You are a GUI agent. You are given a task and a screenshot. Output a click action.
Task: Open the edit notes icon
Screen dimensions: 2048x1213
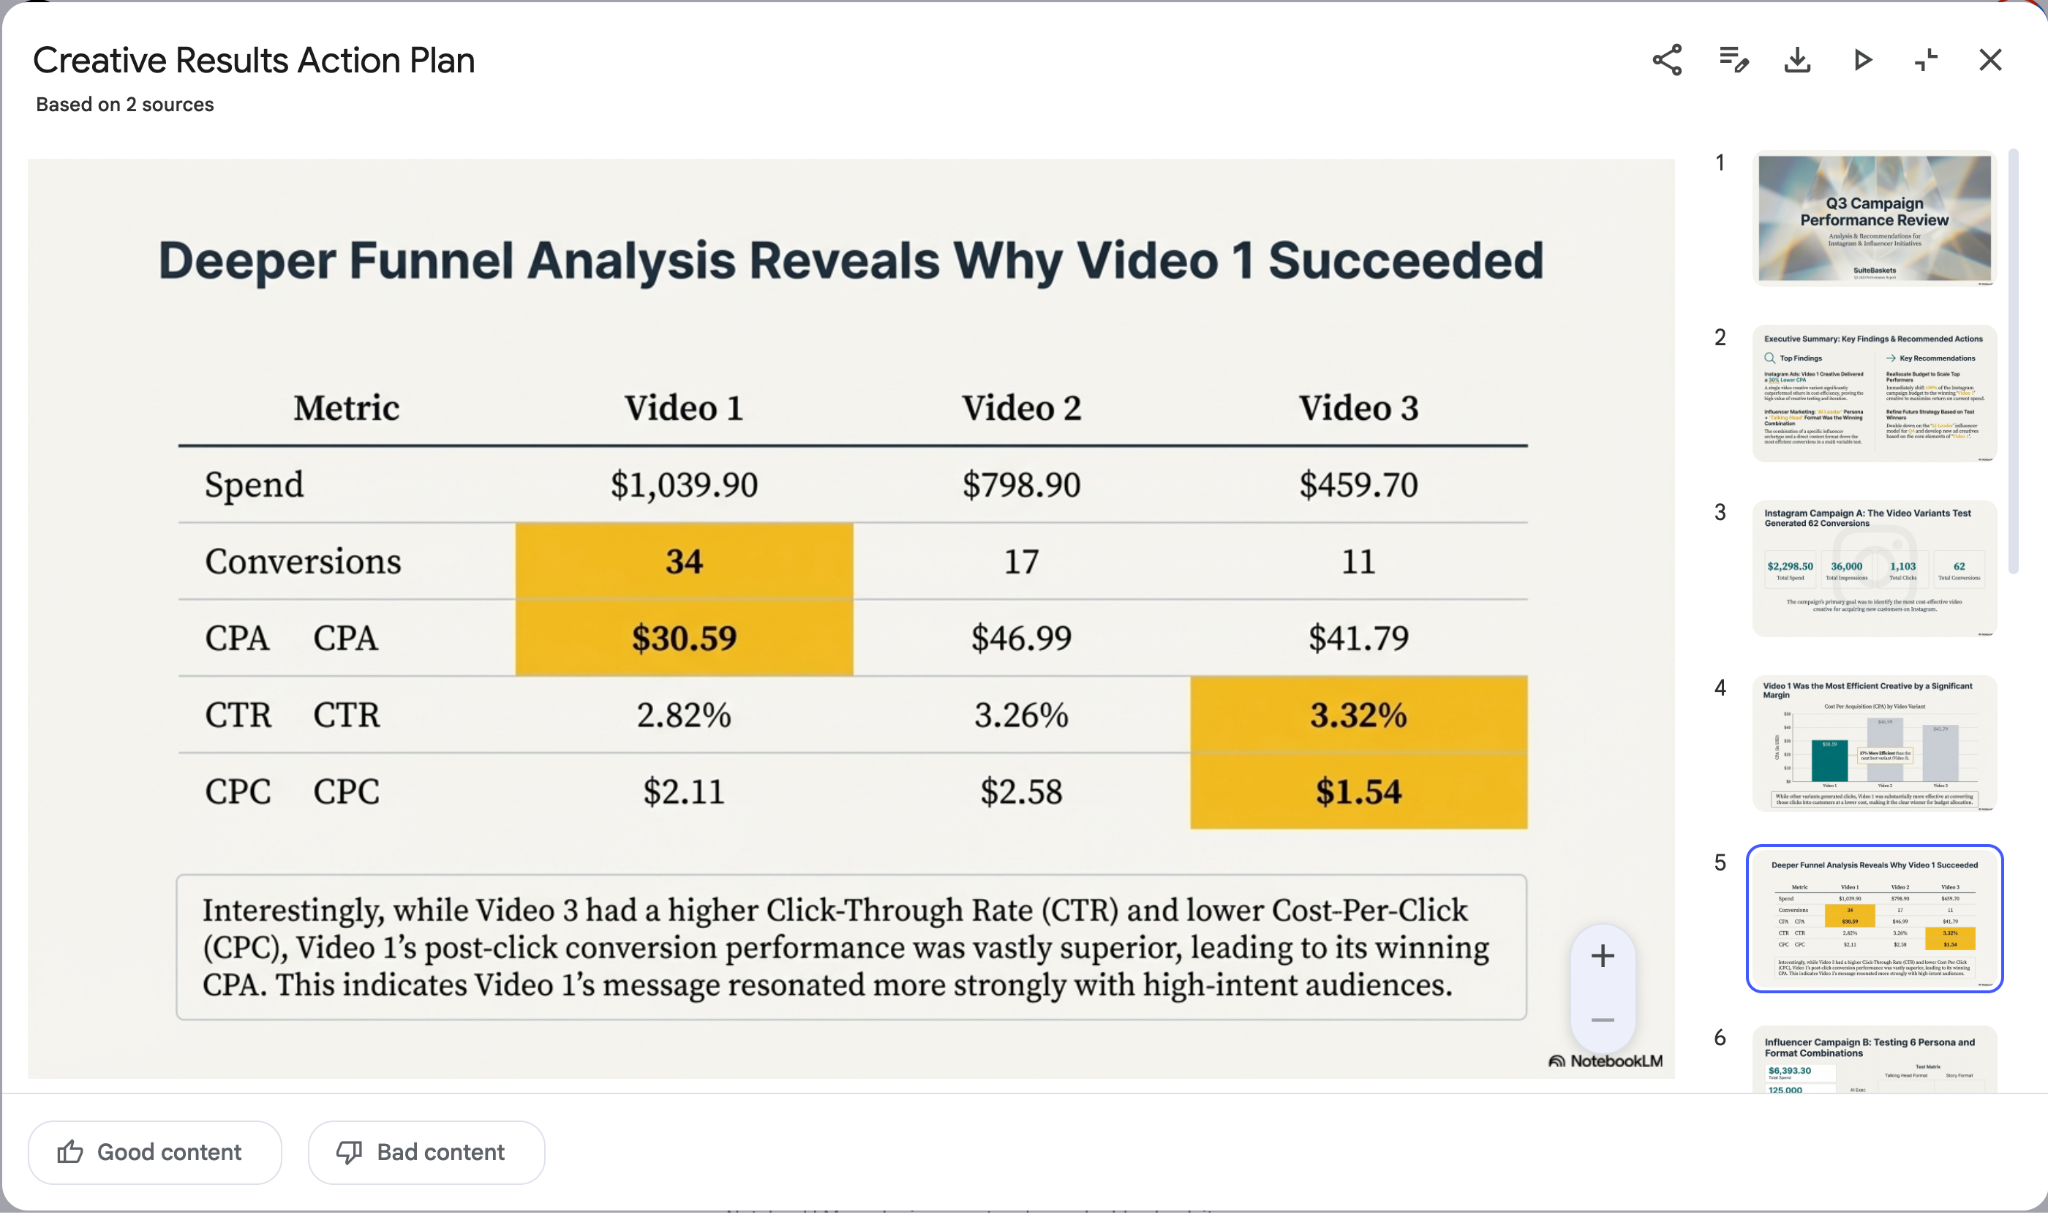[x=1733, y=60]
